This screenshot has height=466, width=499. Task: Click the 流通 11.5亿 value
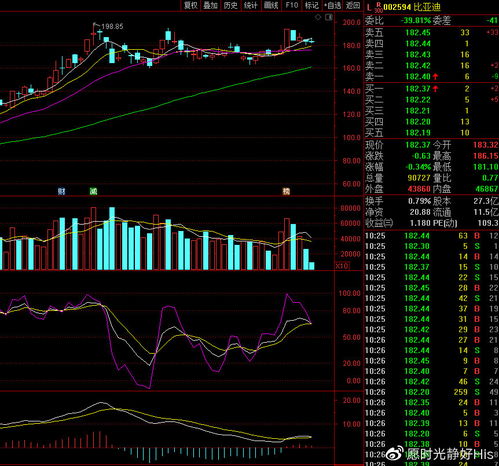click(486, 212)
